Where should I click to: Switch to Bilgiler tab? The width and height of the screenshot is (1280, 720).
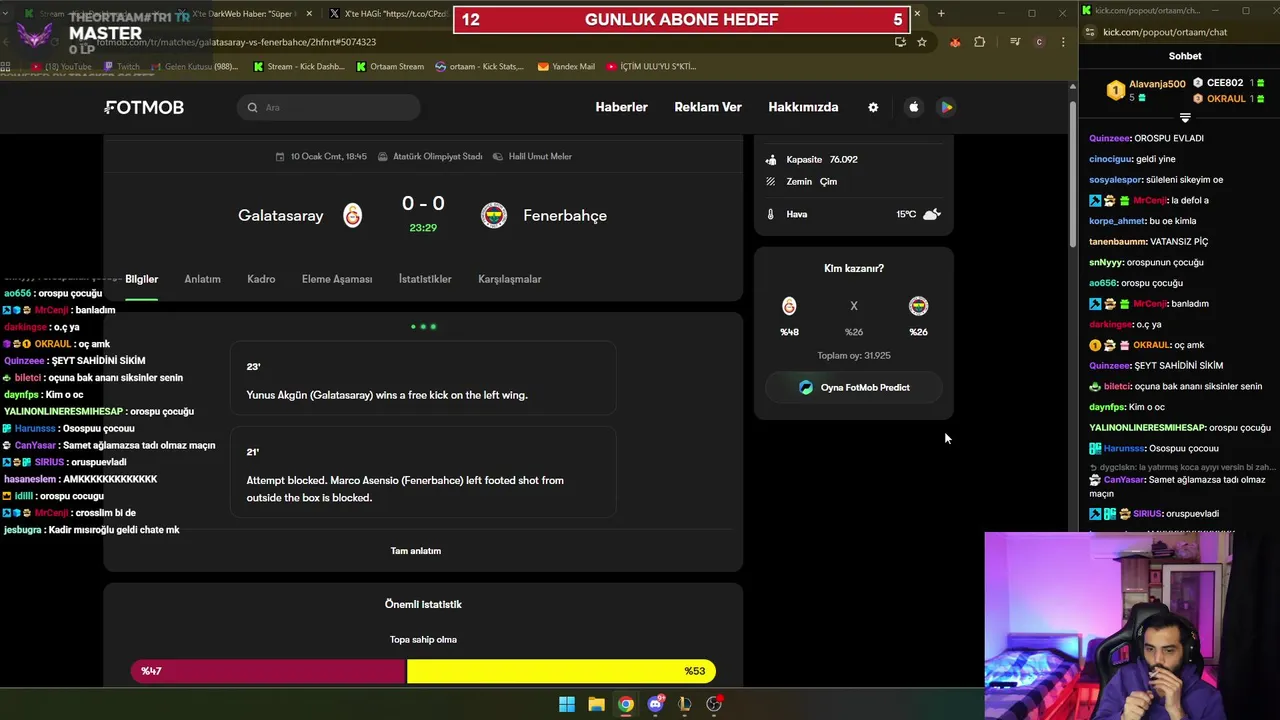point(141,279)
